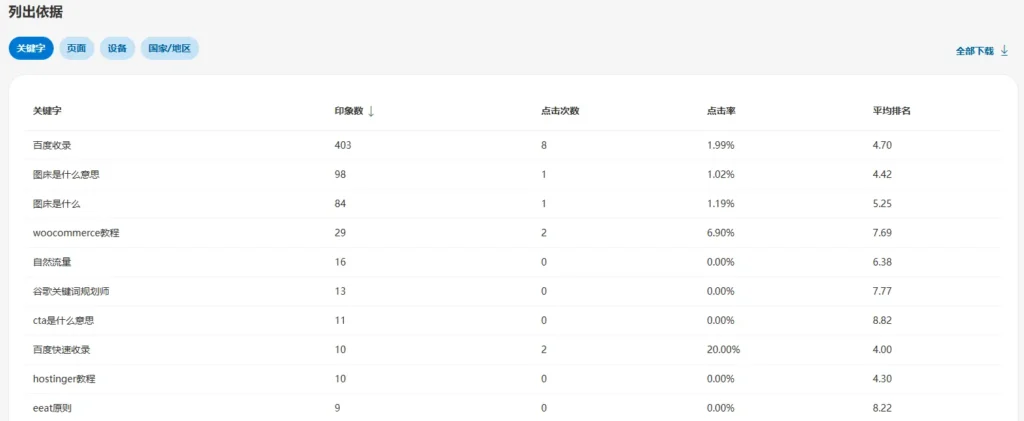Click the click-through rate 1.99%
The width and height of the screenshot is (1024, 421).
721,146
